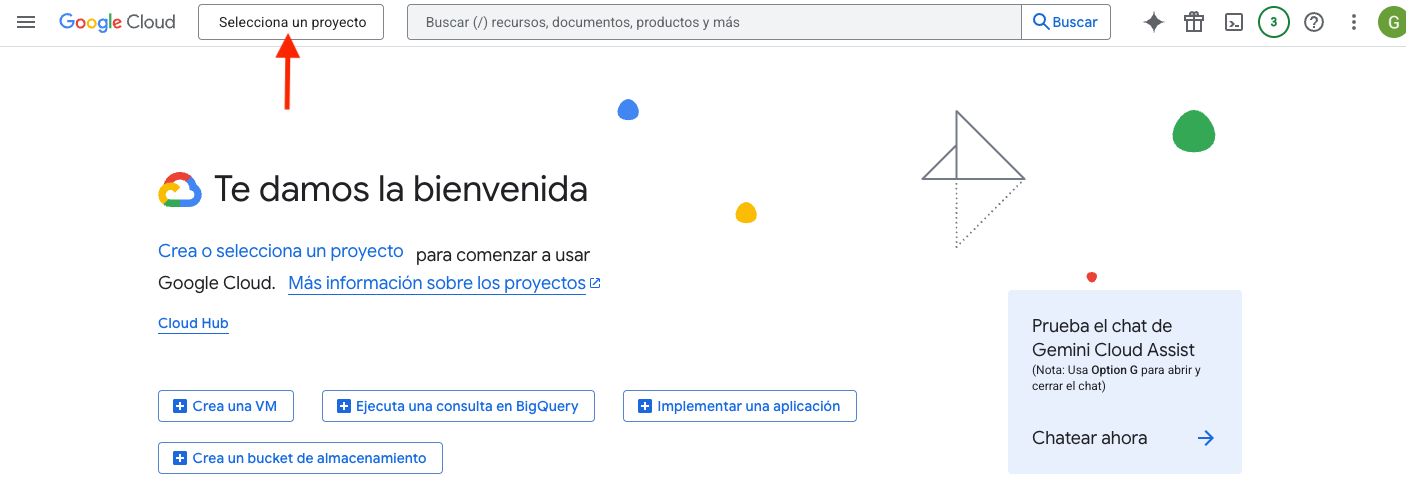Open notifications badge showing 3

point(1273,22)
